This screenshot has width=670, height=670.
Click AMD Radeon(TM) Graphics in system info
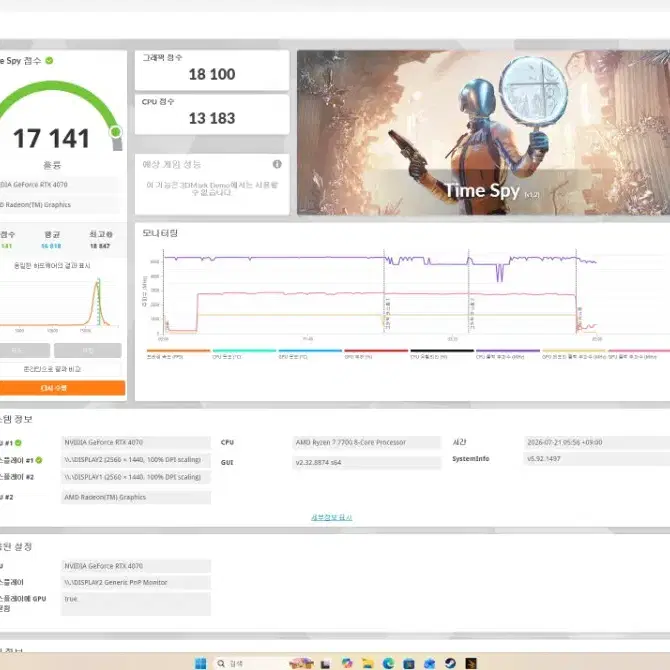(x=136, y=497)
